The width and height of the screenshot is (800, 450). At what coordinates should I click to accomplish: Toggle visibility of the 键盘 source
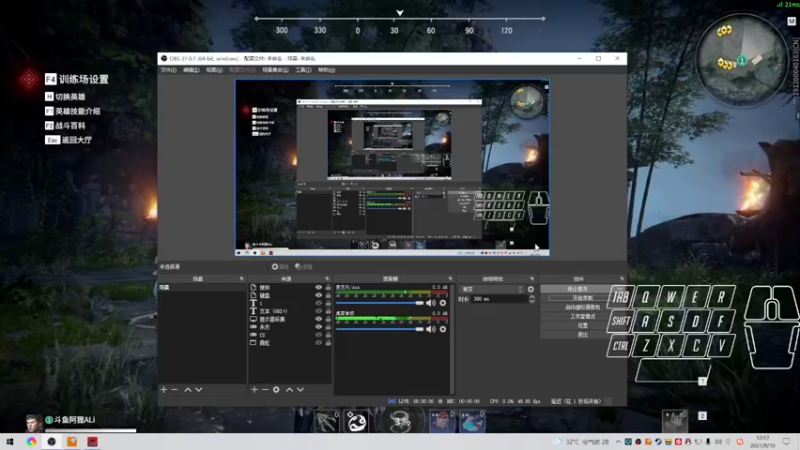tap(319, 295)
